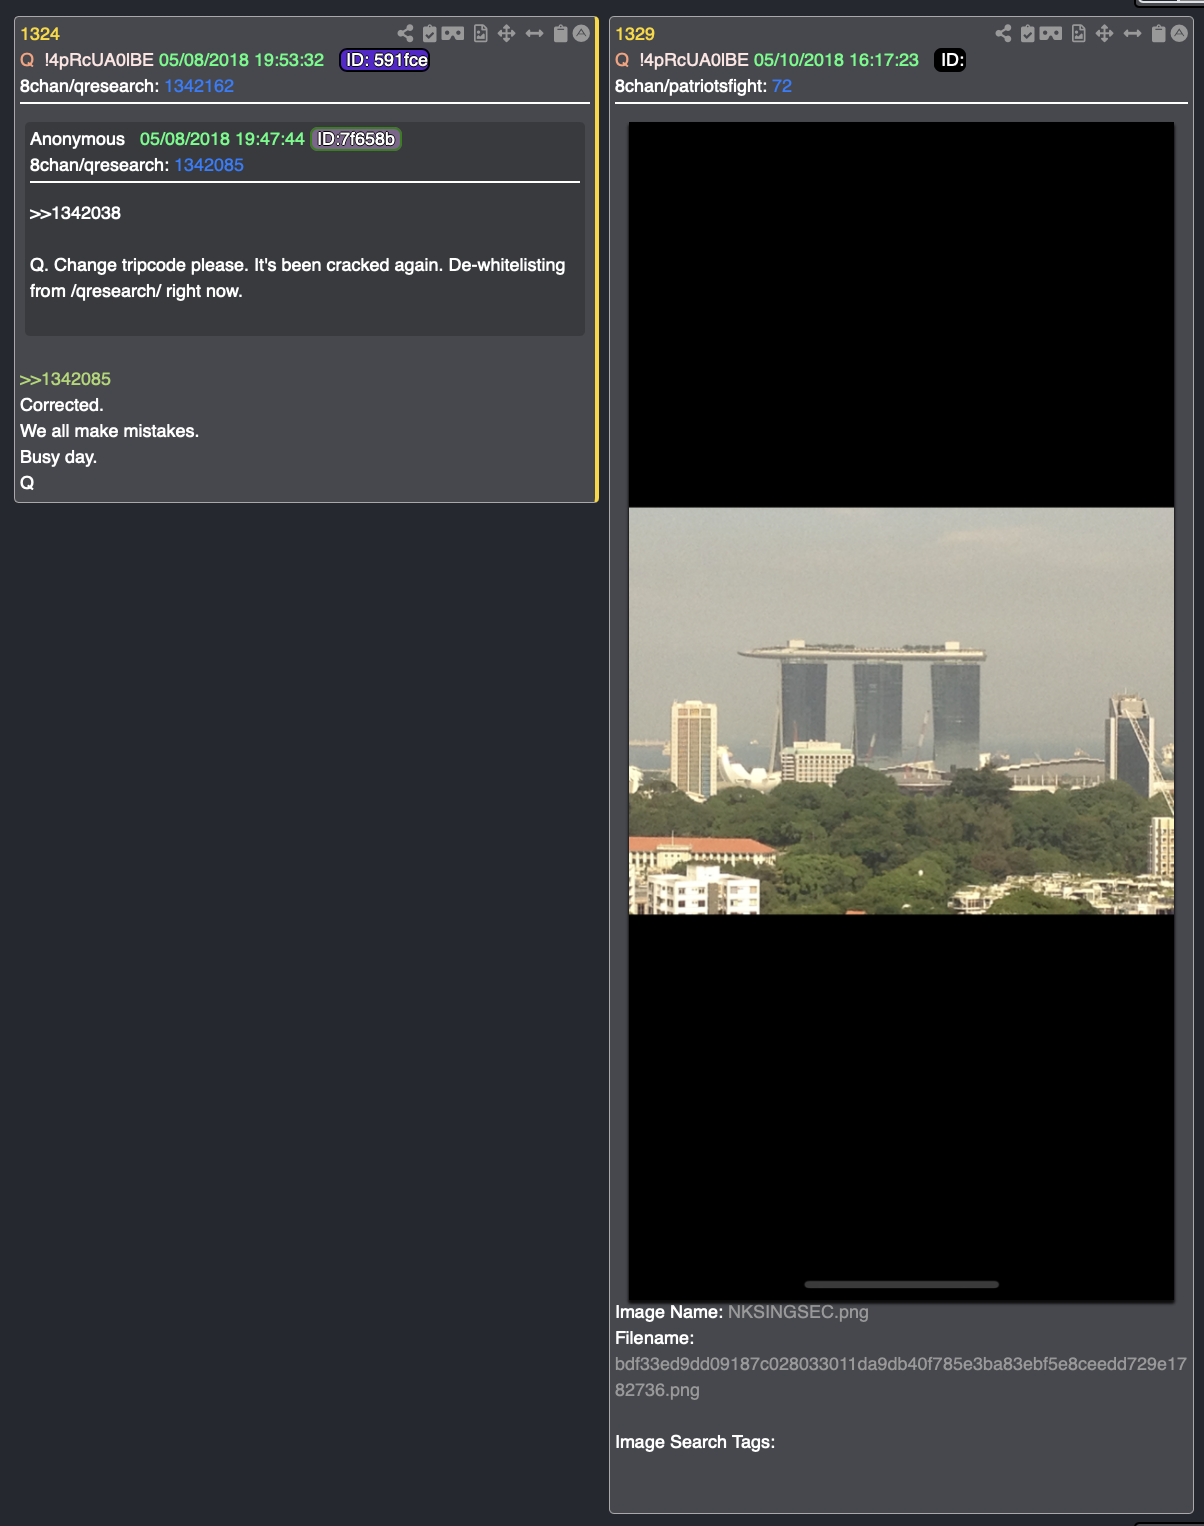
Task: Click clipboard-check icon on post 1329
Action: click(1028, 34)
